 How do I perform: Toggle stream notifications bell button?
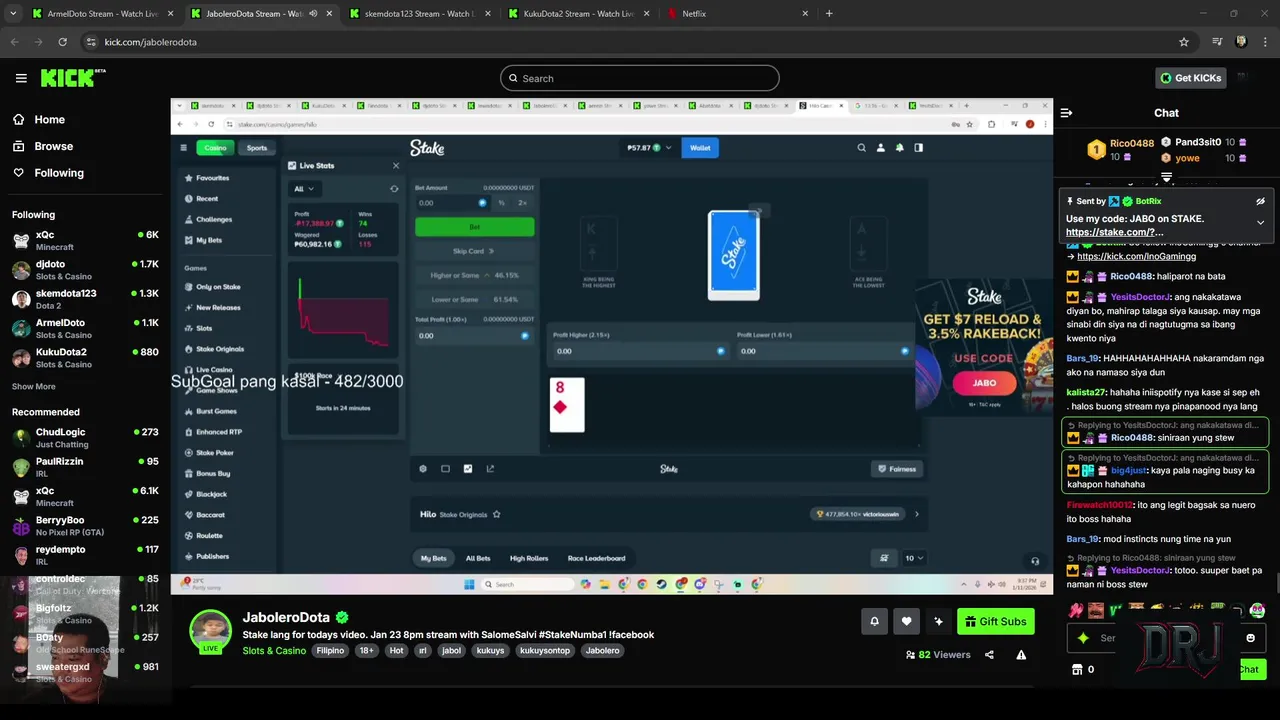coord(874,621)
